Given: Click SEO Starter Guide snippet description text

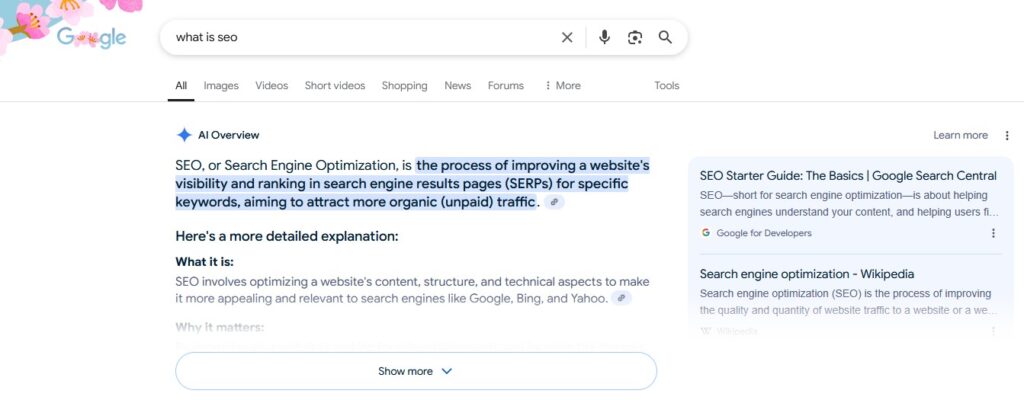Looking at the screenshot, I should pyautogui.click(x=849, y=204).
